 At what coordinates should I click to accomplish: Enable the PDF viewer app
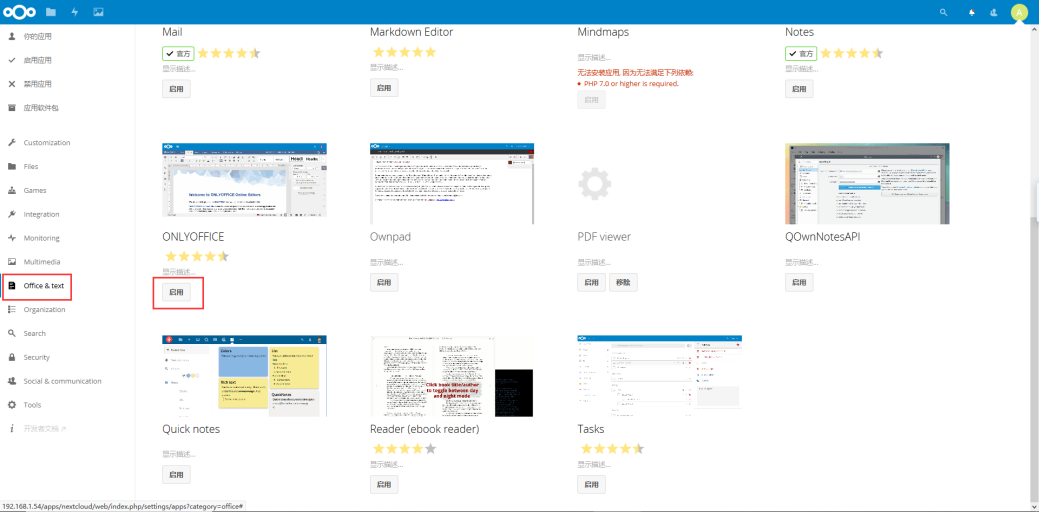(x=591, y=282)
